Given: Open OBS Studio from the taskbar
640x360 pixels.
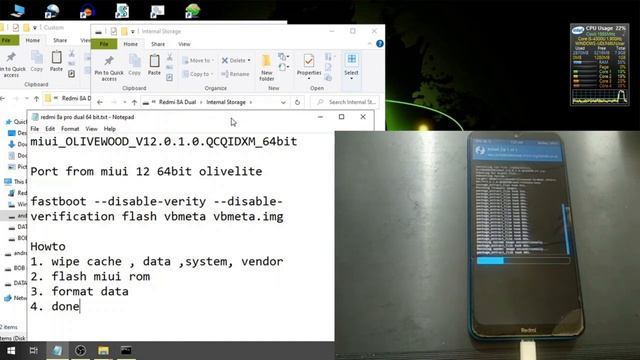Looking at the screenshot, I should (x=80, y=351).
